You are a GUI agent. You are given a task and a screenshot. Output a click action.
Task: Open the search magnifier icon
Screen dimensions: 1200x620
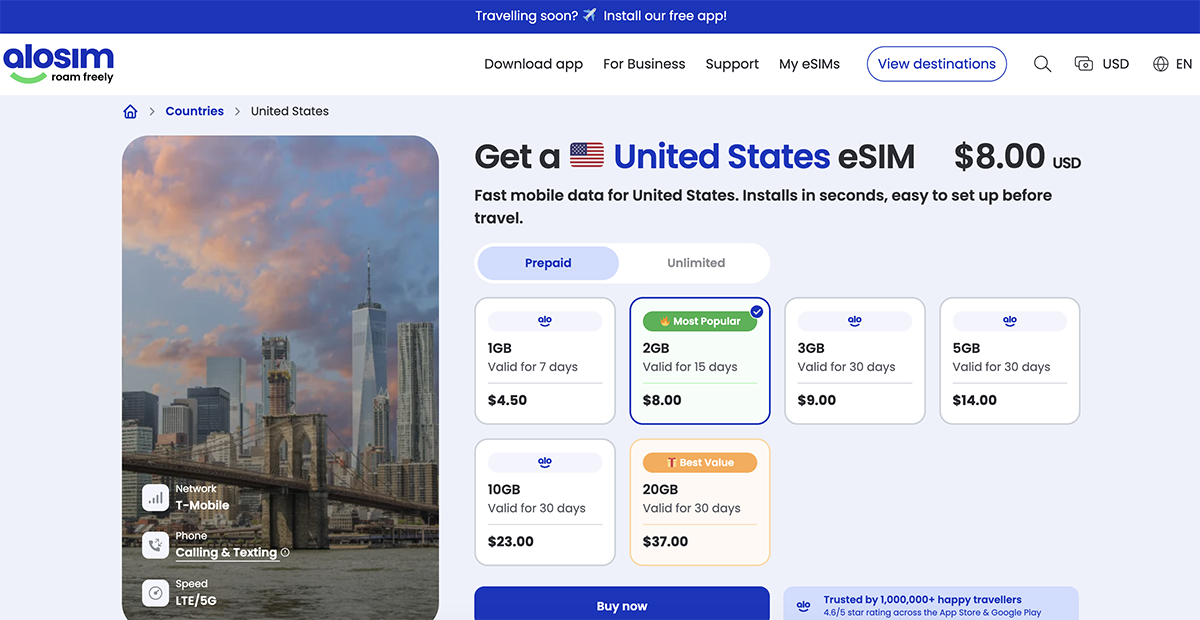pyautogui.click(x=1042, y=64)
